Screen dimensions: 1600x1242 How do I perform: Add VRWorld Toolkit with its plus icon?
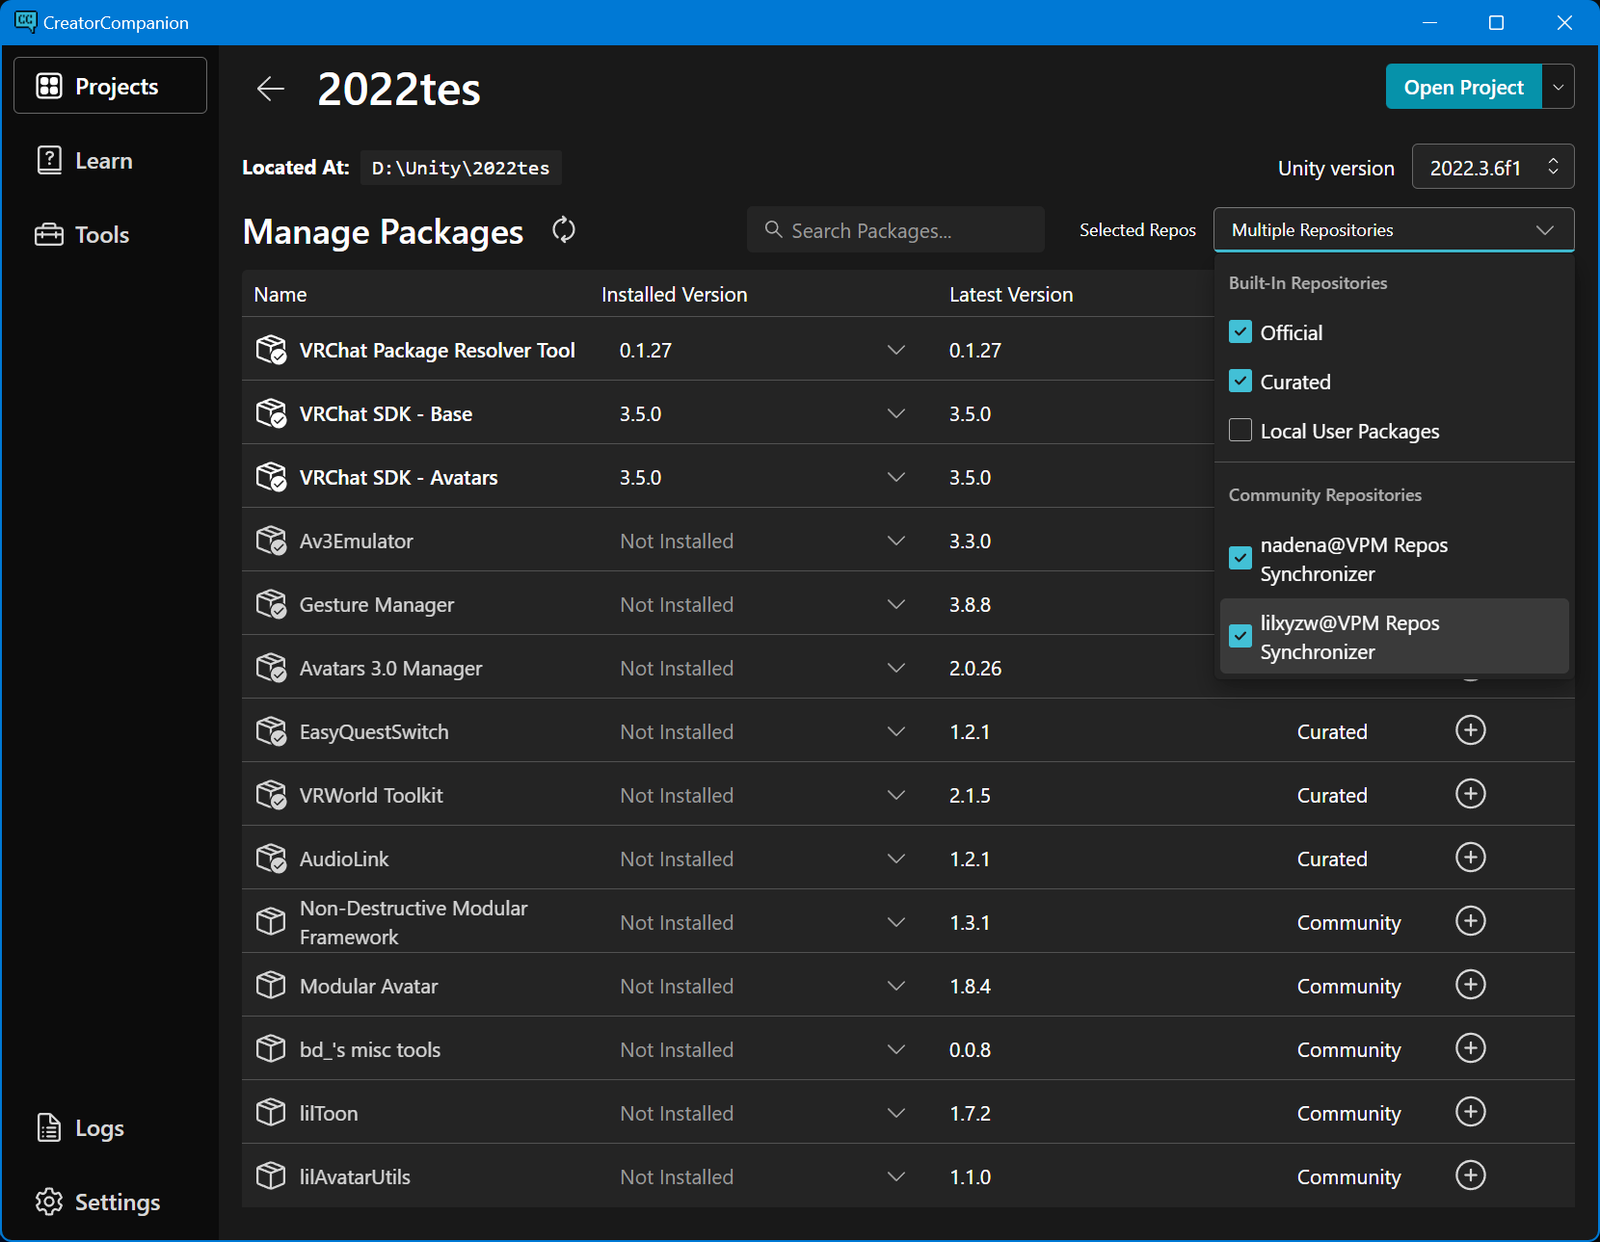click(x=1470, y=794)
